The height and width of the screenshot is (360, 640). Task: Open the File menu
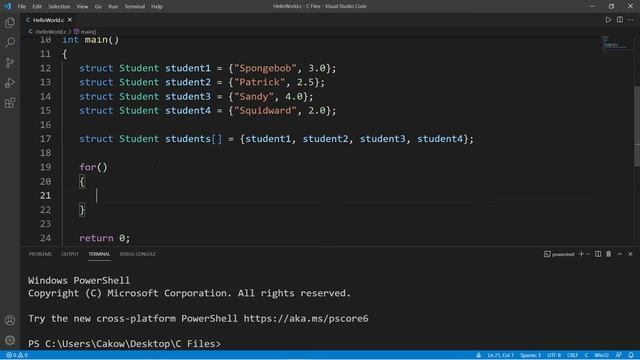22,6
